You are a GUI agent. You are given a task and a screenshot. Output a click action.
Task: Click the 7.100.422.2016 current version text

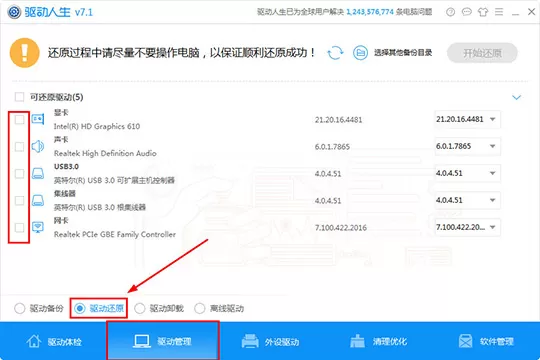click(341, 227)
